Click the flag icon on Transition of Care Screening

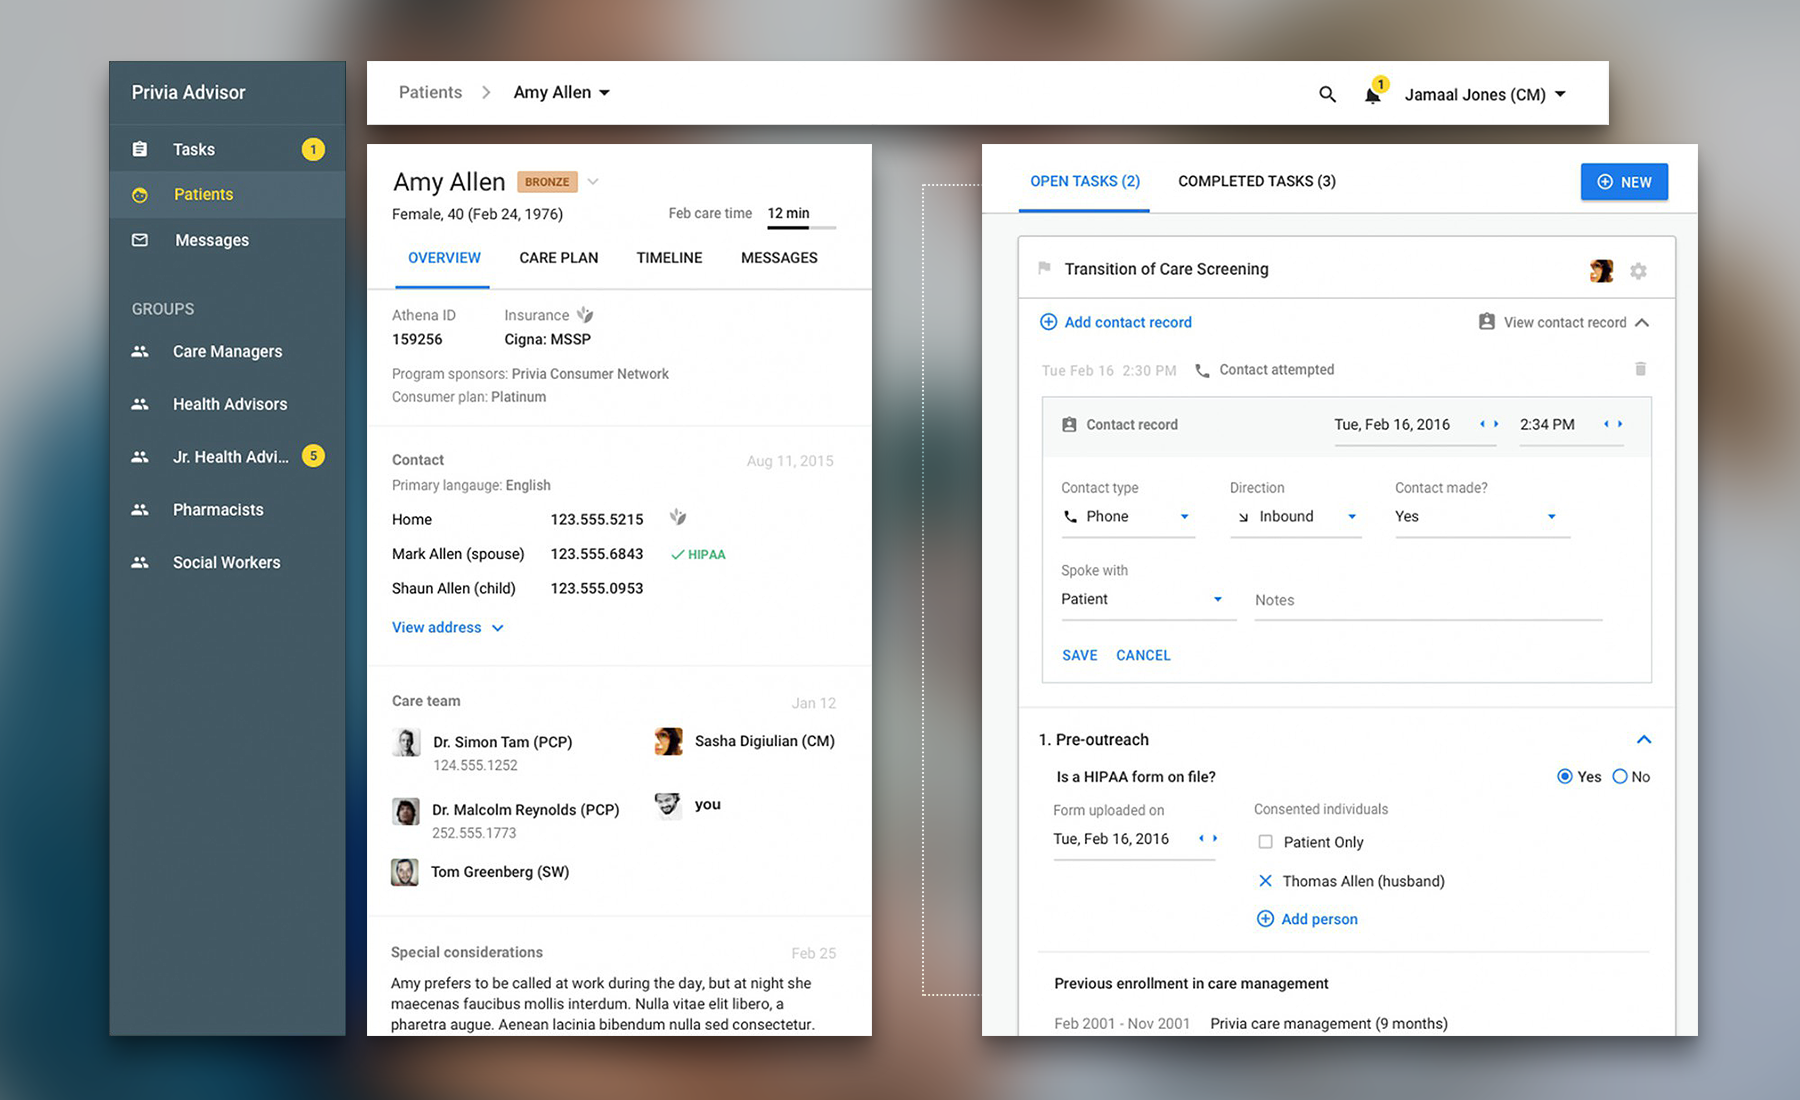(x=1044, y=268)
